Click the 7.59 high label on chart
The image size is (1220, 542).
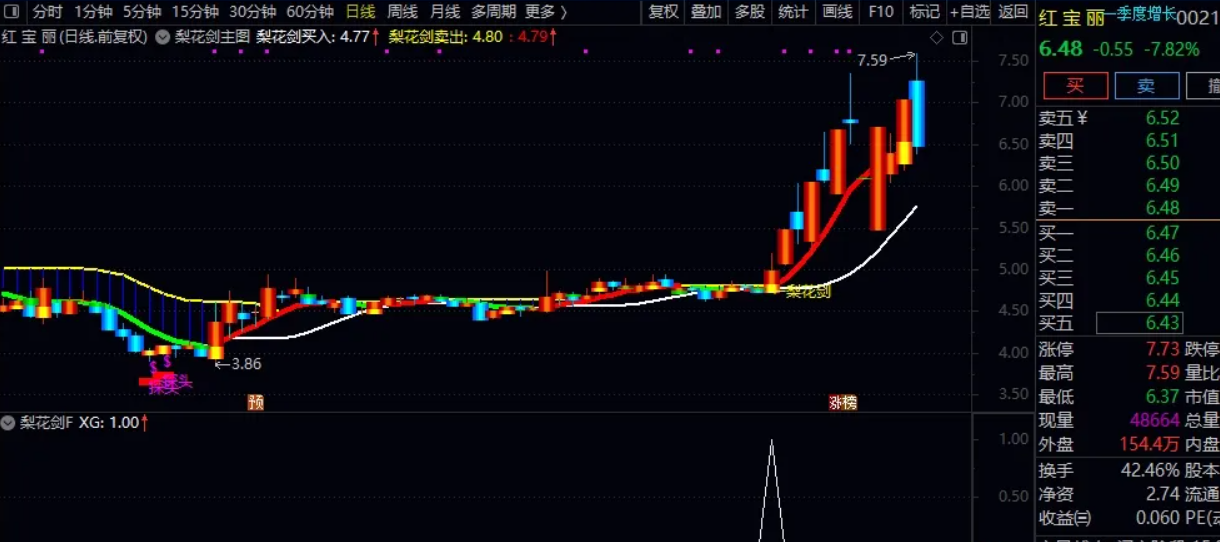coord(872,60)
